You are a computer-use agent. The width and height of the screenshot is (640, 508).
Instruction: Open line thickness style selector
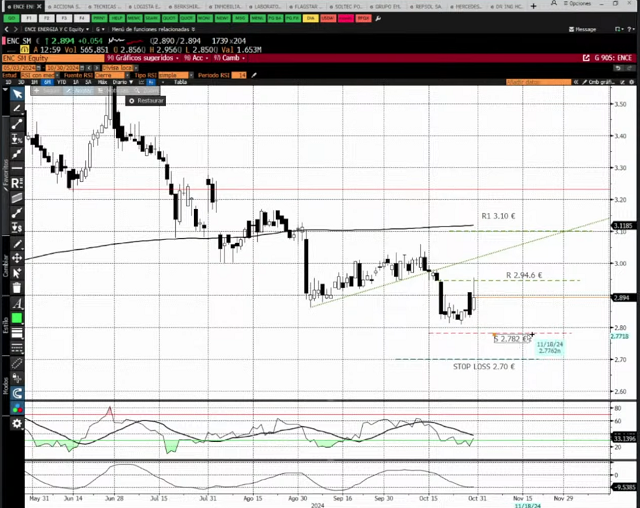[x=17, y=333]
